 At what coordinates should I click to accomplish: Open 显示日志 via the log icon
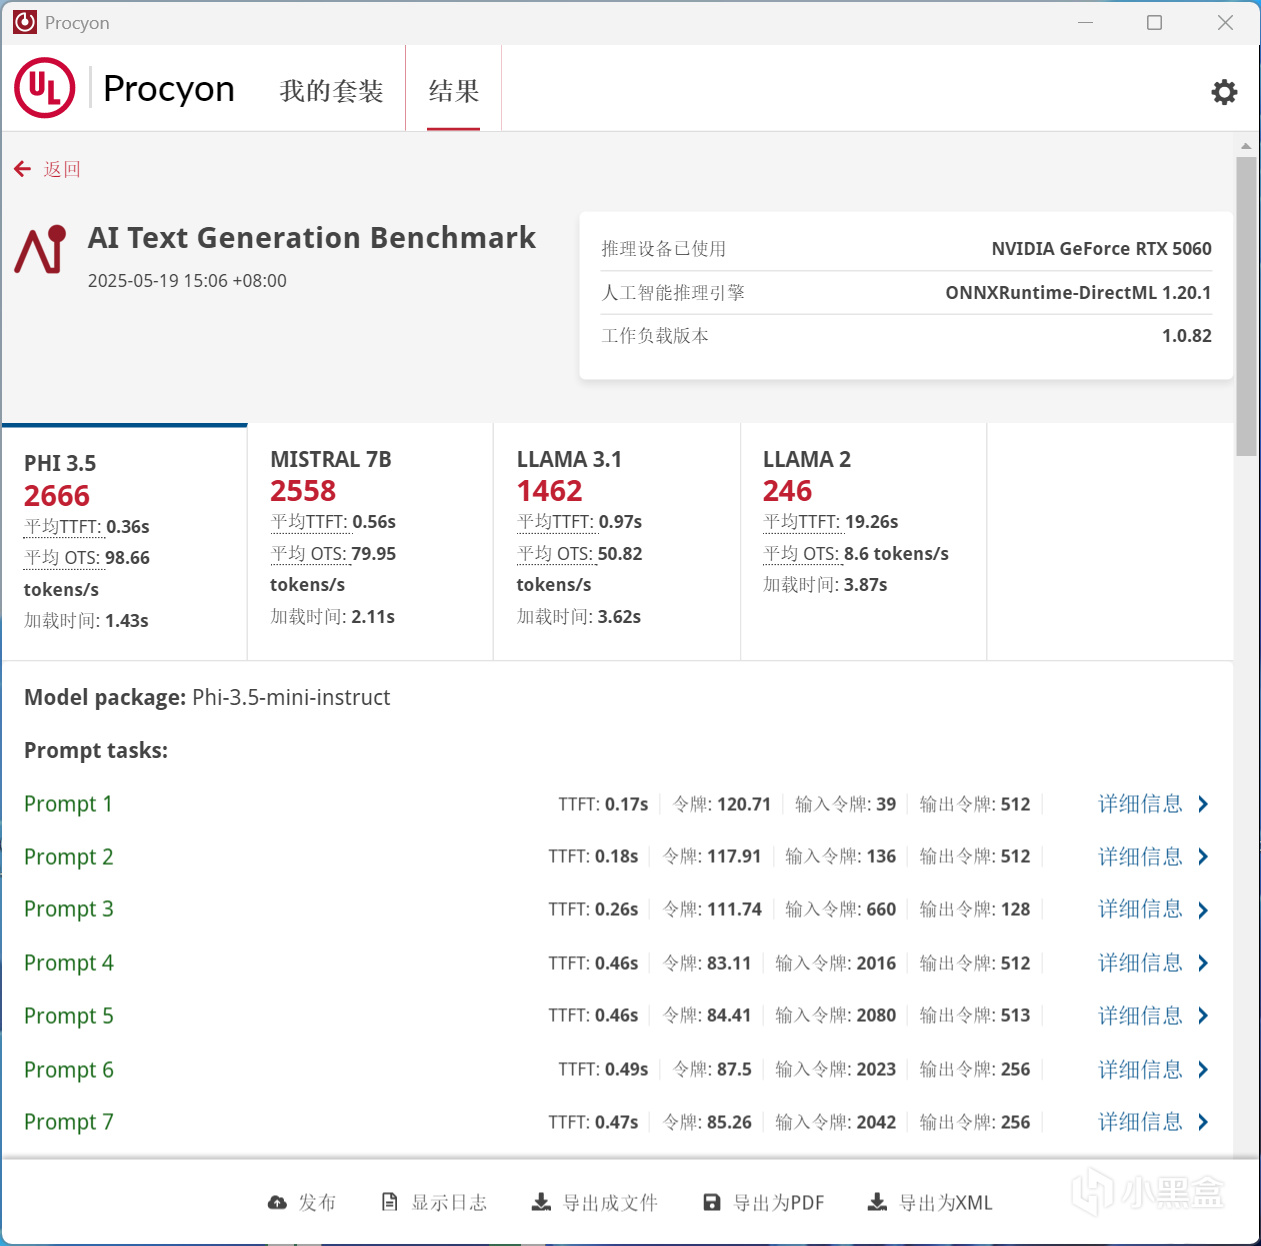390,1202
